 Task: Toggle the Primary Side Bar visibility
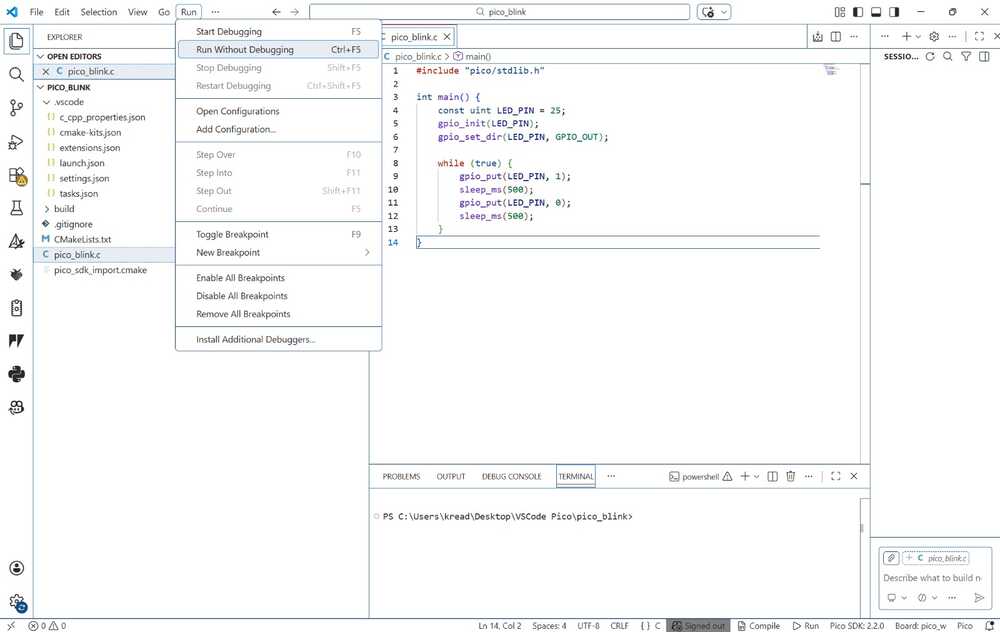click(857, 11)
